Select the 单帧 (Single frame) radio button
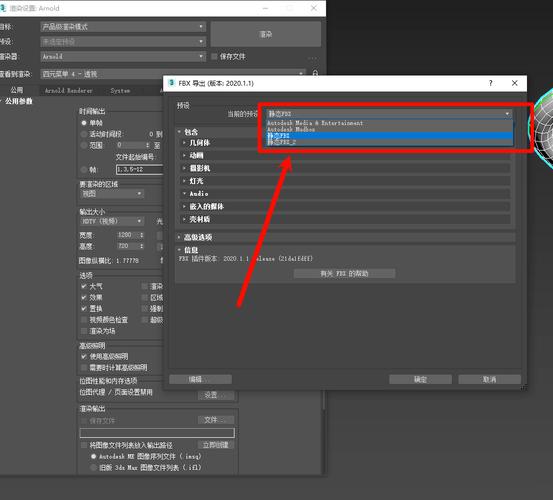This screenshot has height=500, width=553. coord(84,123)
